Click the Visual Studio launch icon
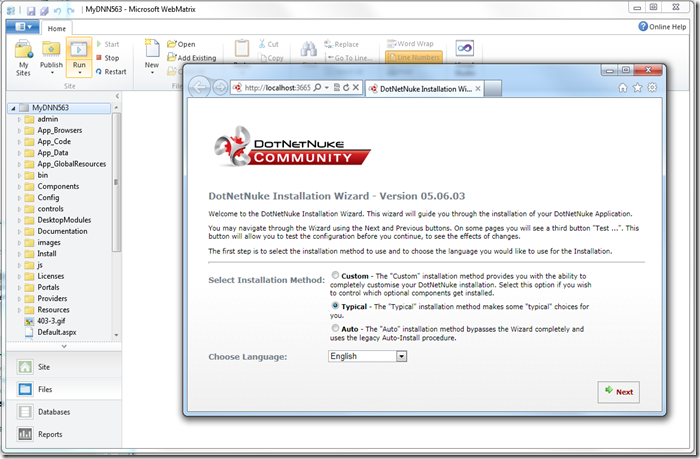 click(464, 48)
